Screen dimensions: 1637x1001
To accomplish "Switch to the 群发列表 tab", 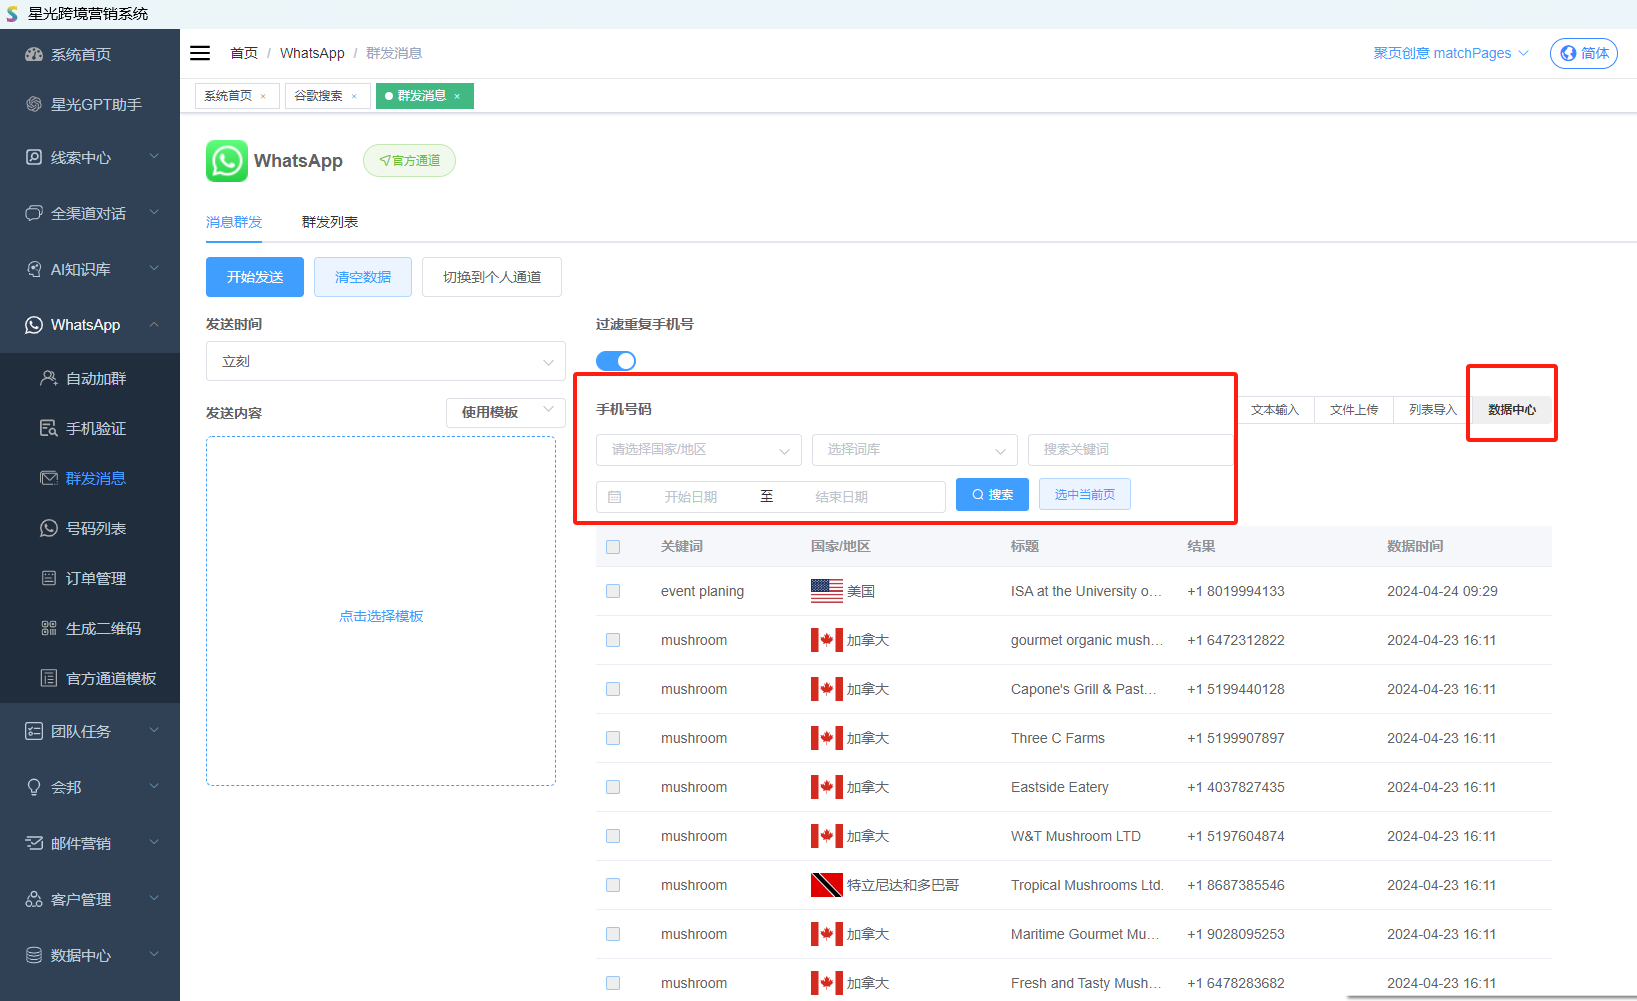I will (330, 222).
